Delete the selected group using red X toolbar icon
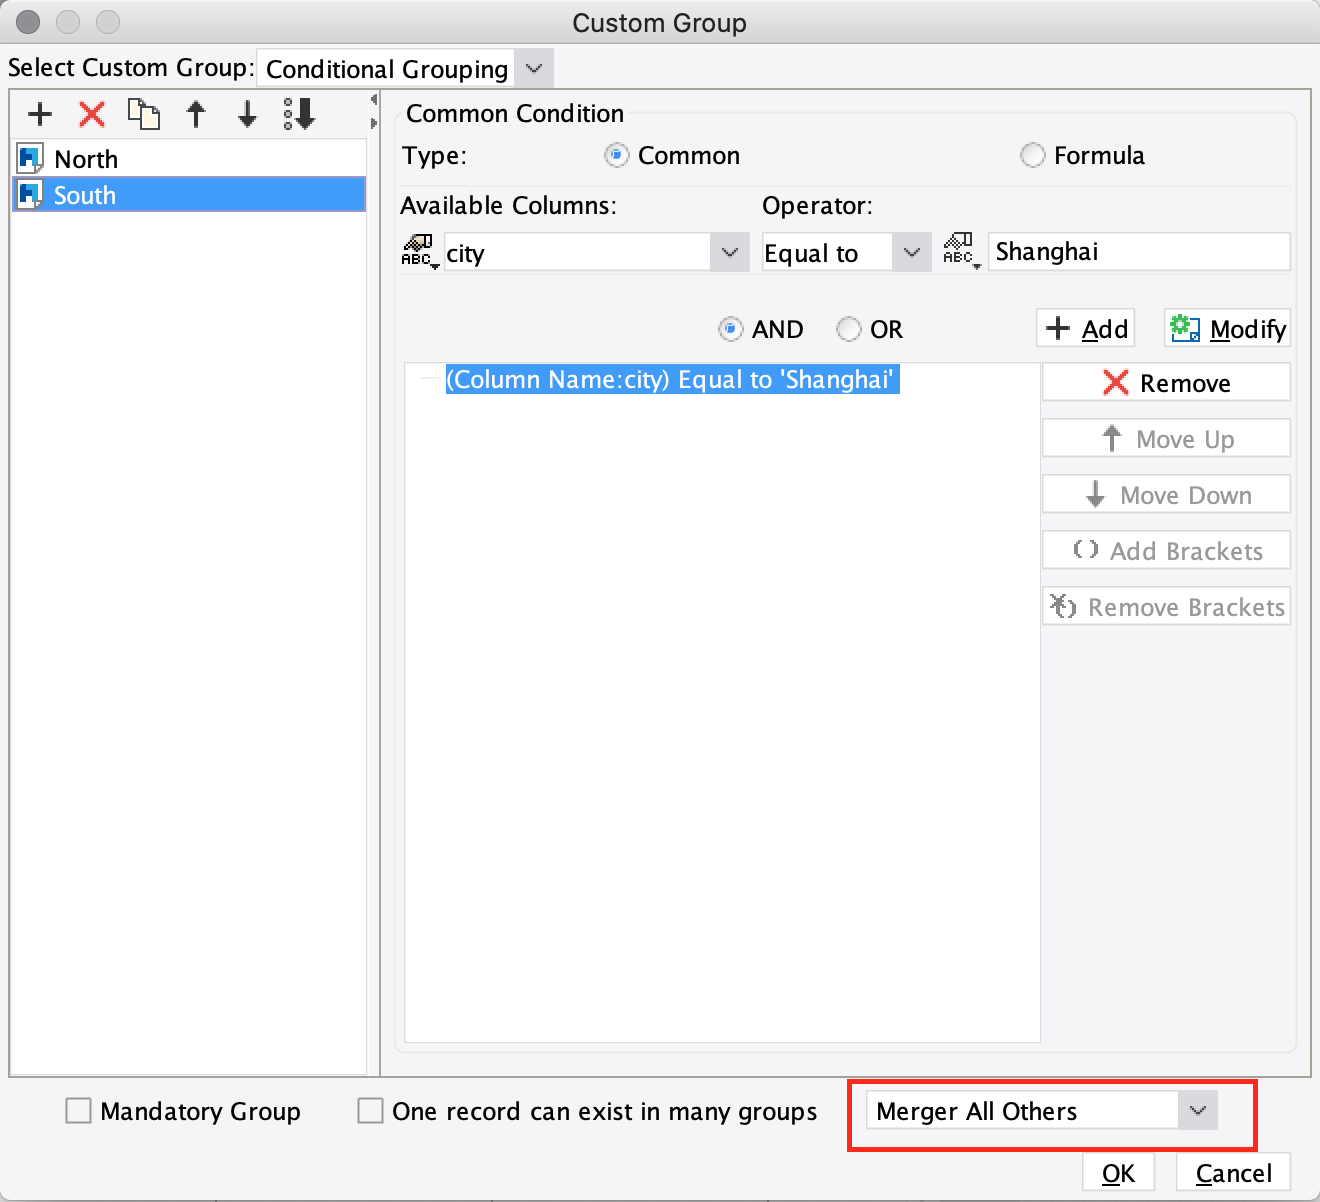 [91, 114]
